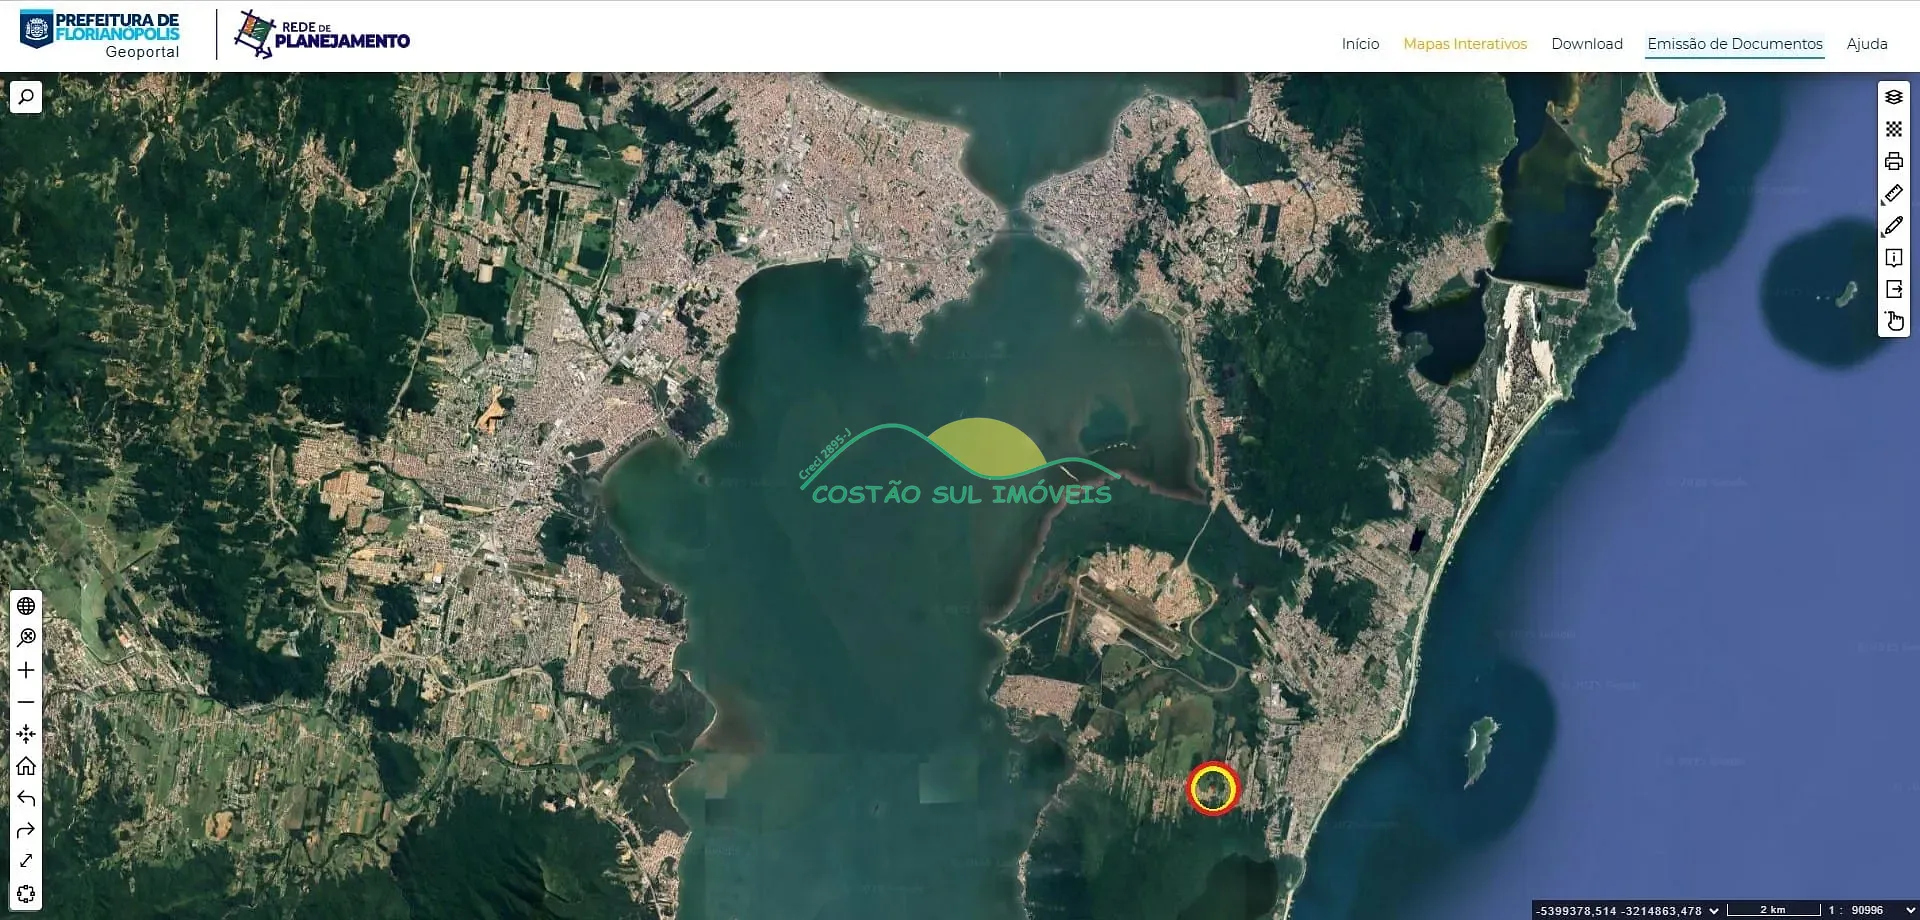Open coordinate system dropdown arrow
Screen dimensions: 1920x920
[1714, 910]
